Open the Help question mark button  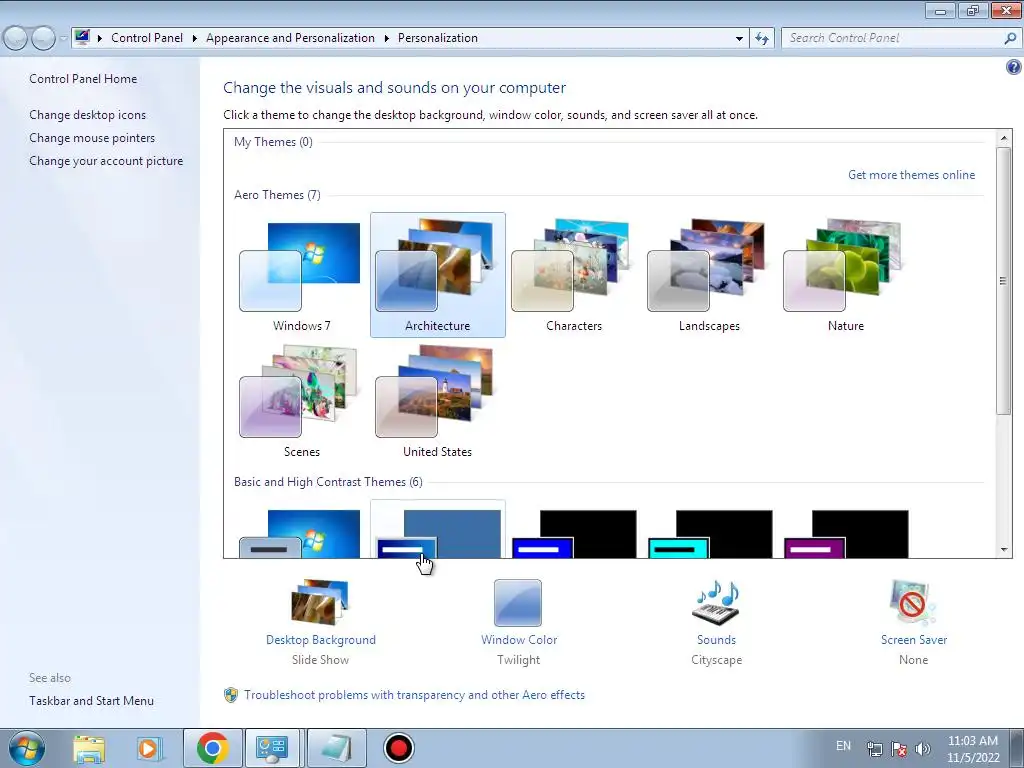1014,67
